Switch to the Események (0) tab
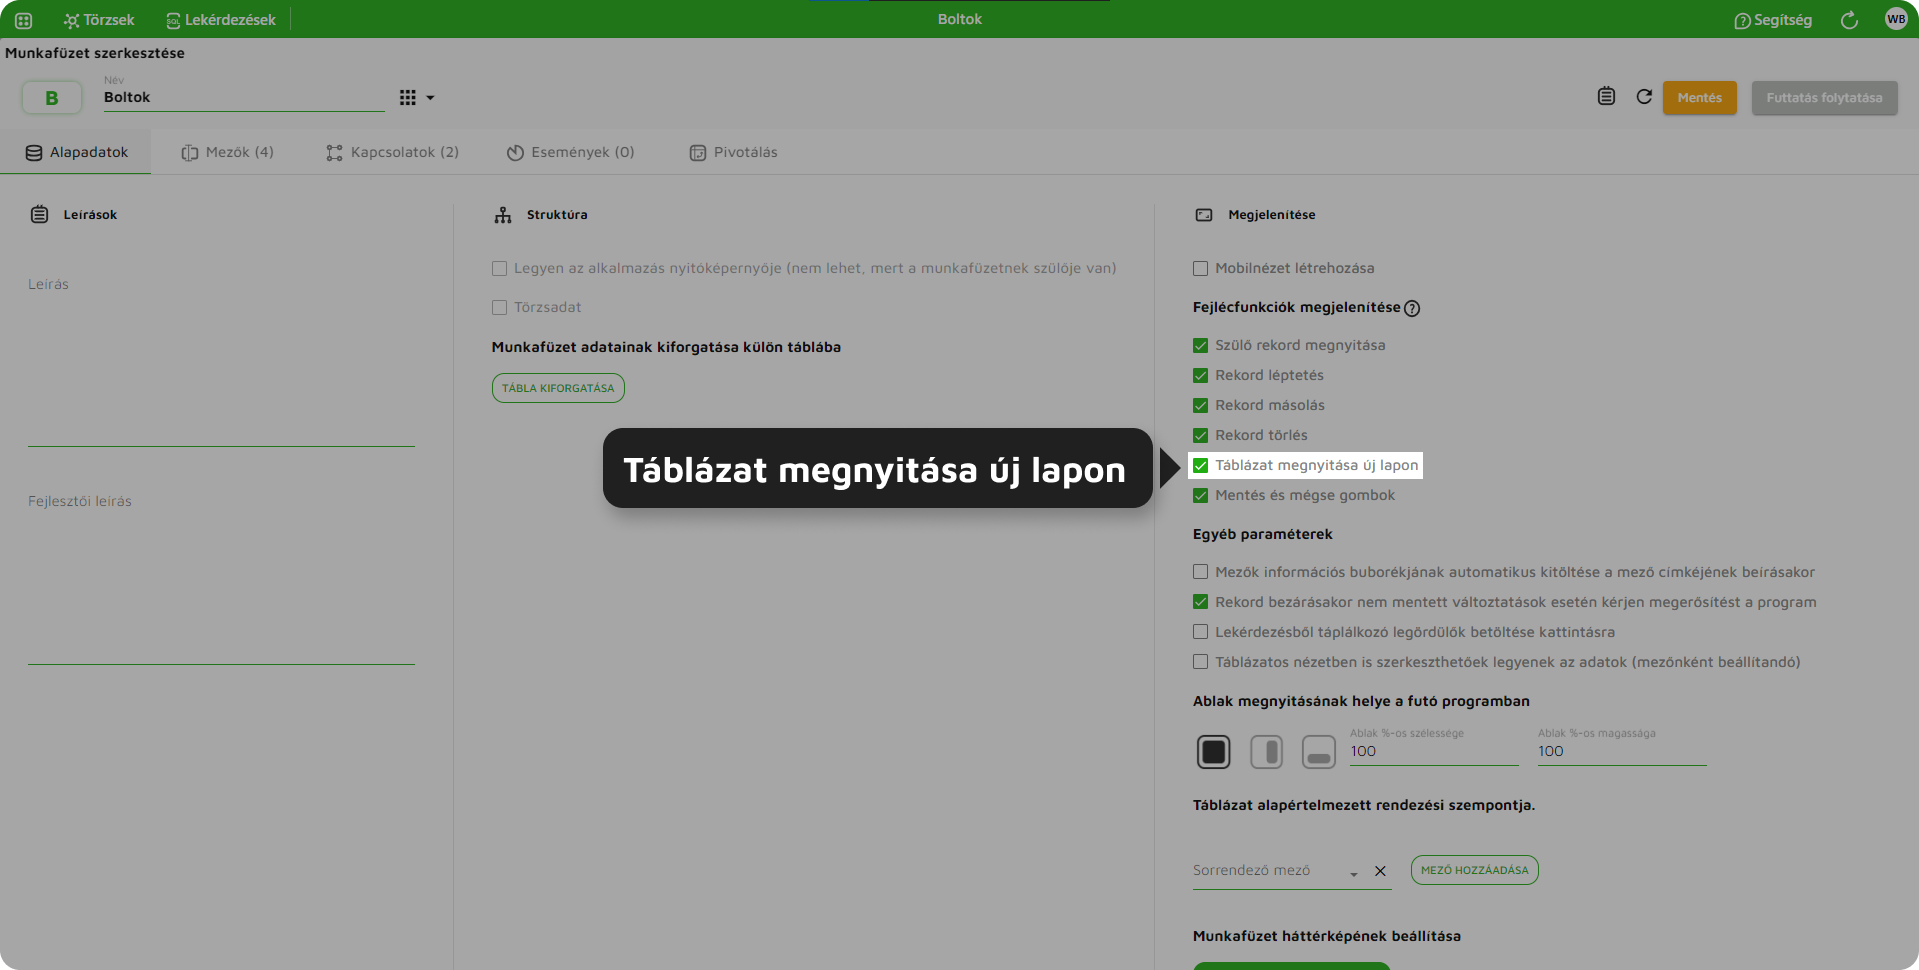 (x=570, y=152)
